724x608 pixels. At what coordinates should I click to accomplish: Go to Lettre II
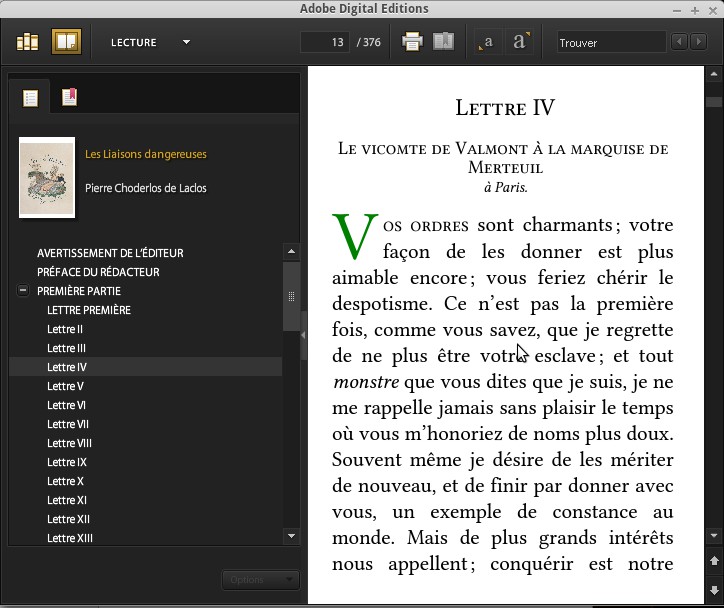pos(65,329)
